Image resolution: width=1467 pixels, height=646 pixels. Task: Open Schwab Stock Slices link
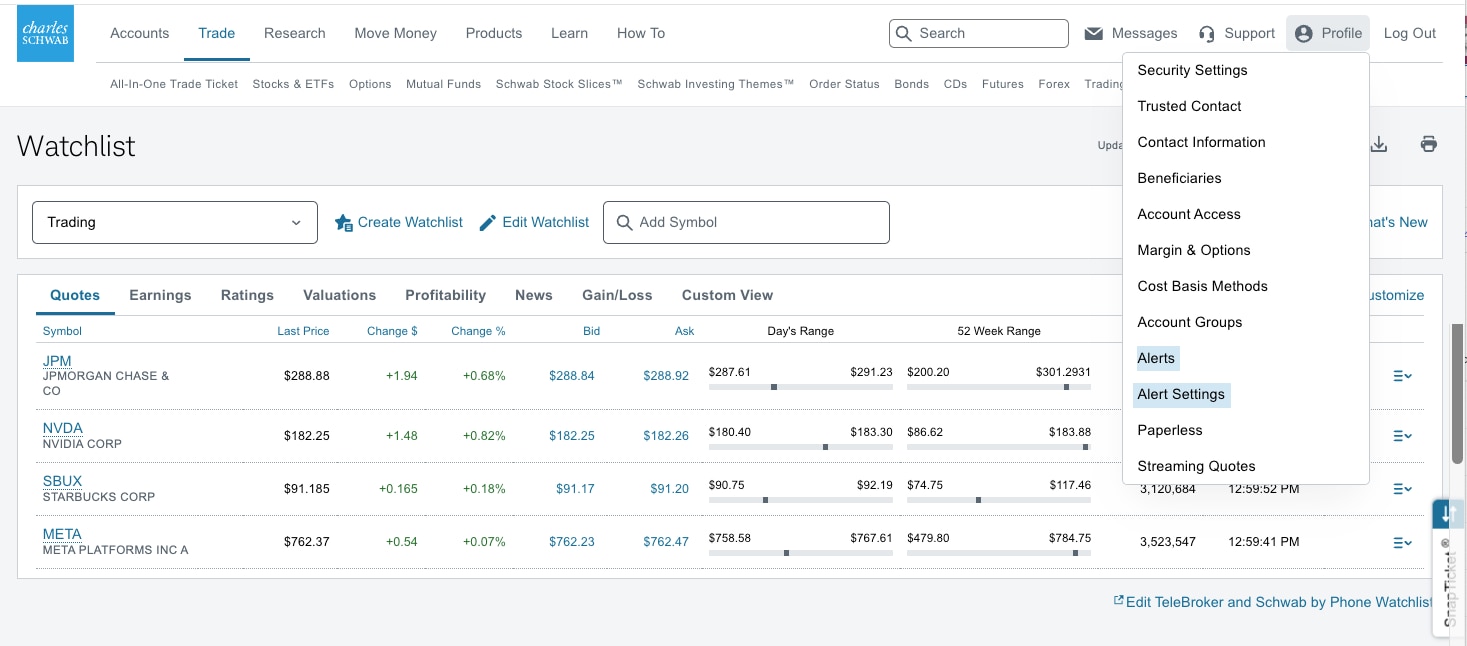pos(559,84)
